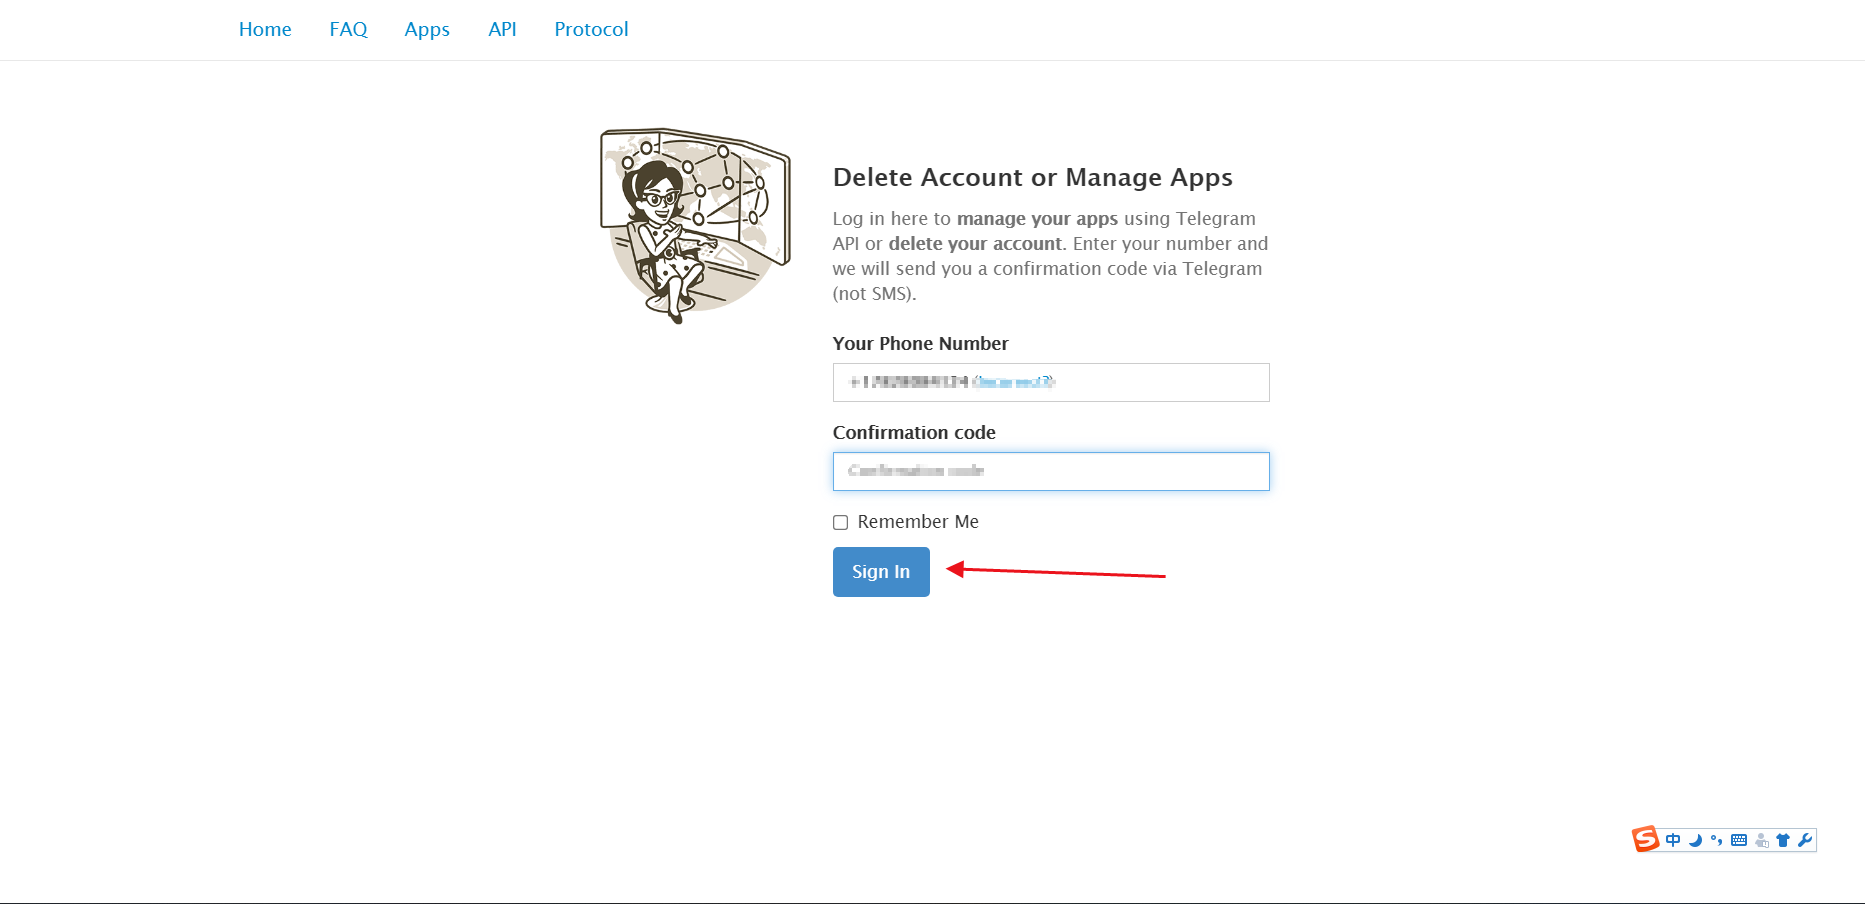
Task: Enable the Remember Me checkbox
Action: 841,522
